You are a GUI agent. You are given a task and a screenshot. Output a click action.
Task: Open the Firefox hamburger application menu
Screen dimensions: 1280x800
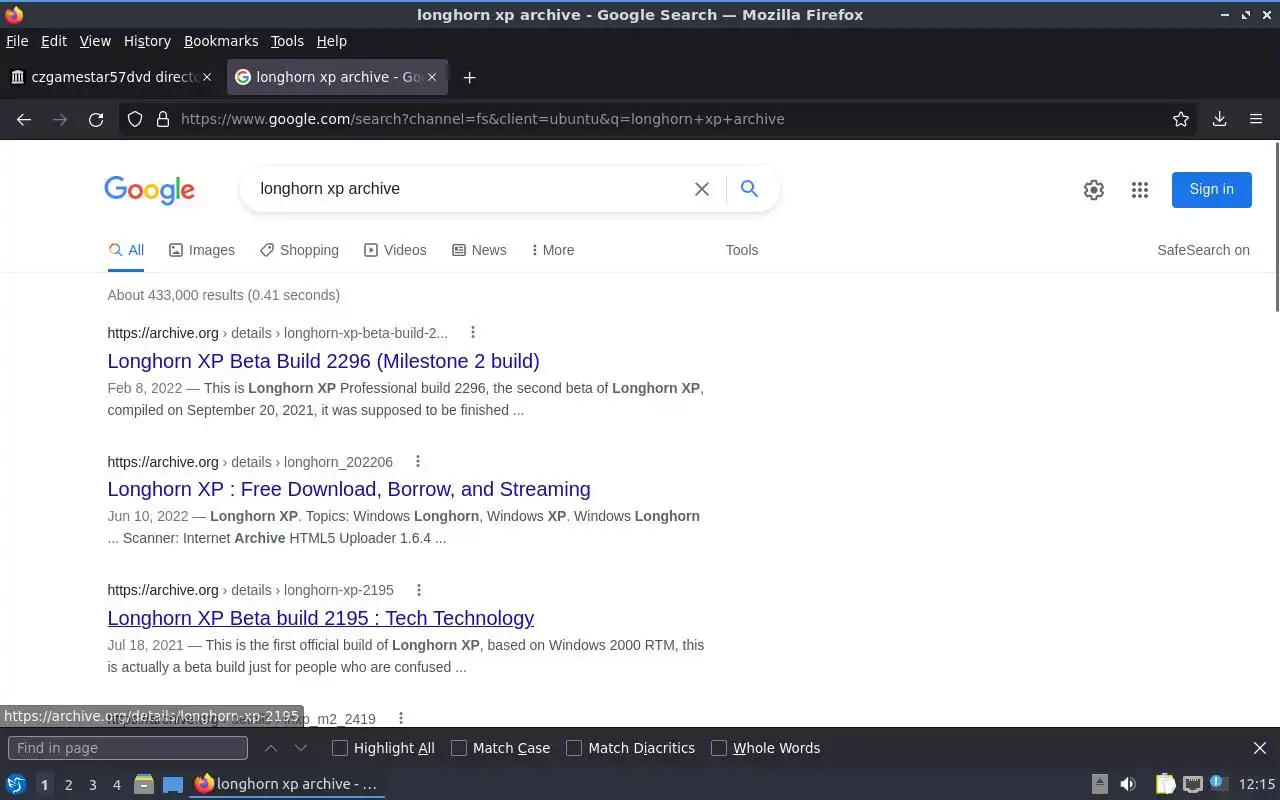pyautogui.click(x=1256, y=119)
